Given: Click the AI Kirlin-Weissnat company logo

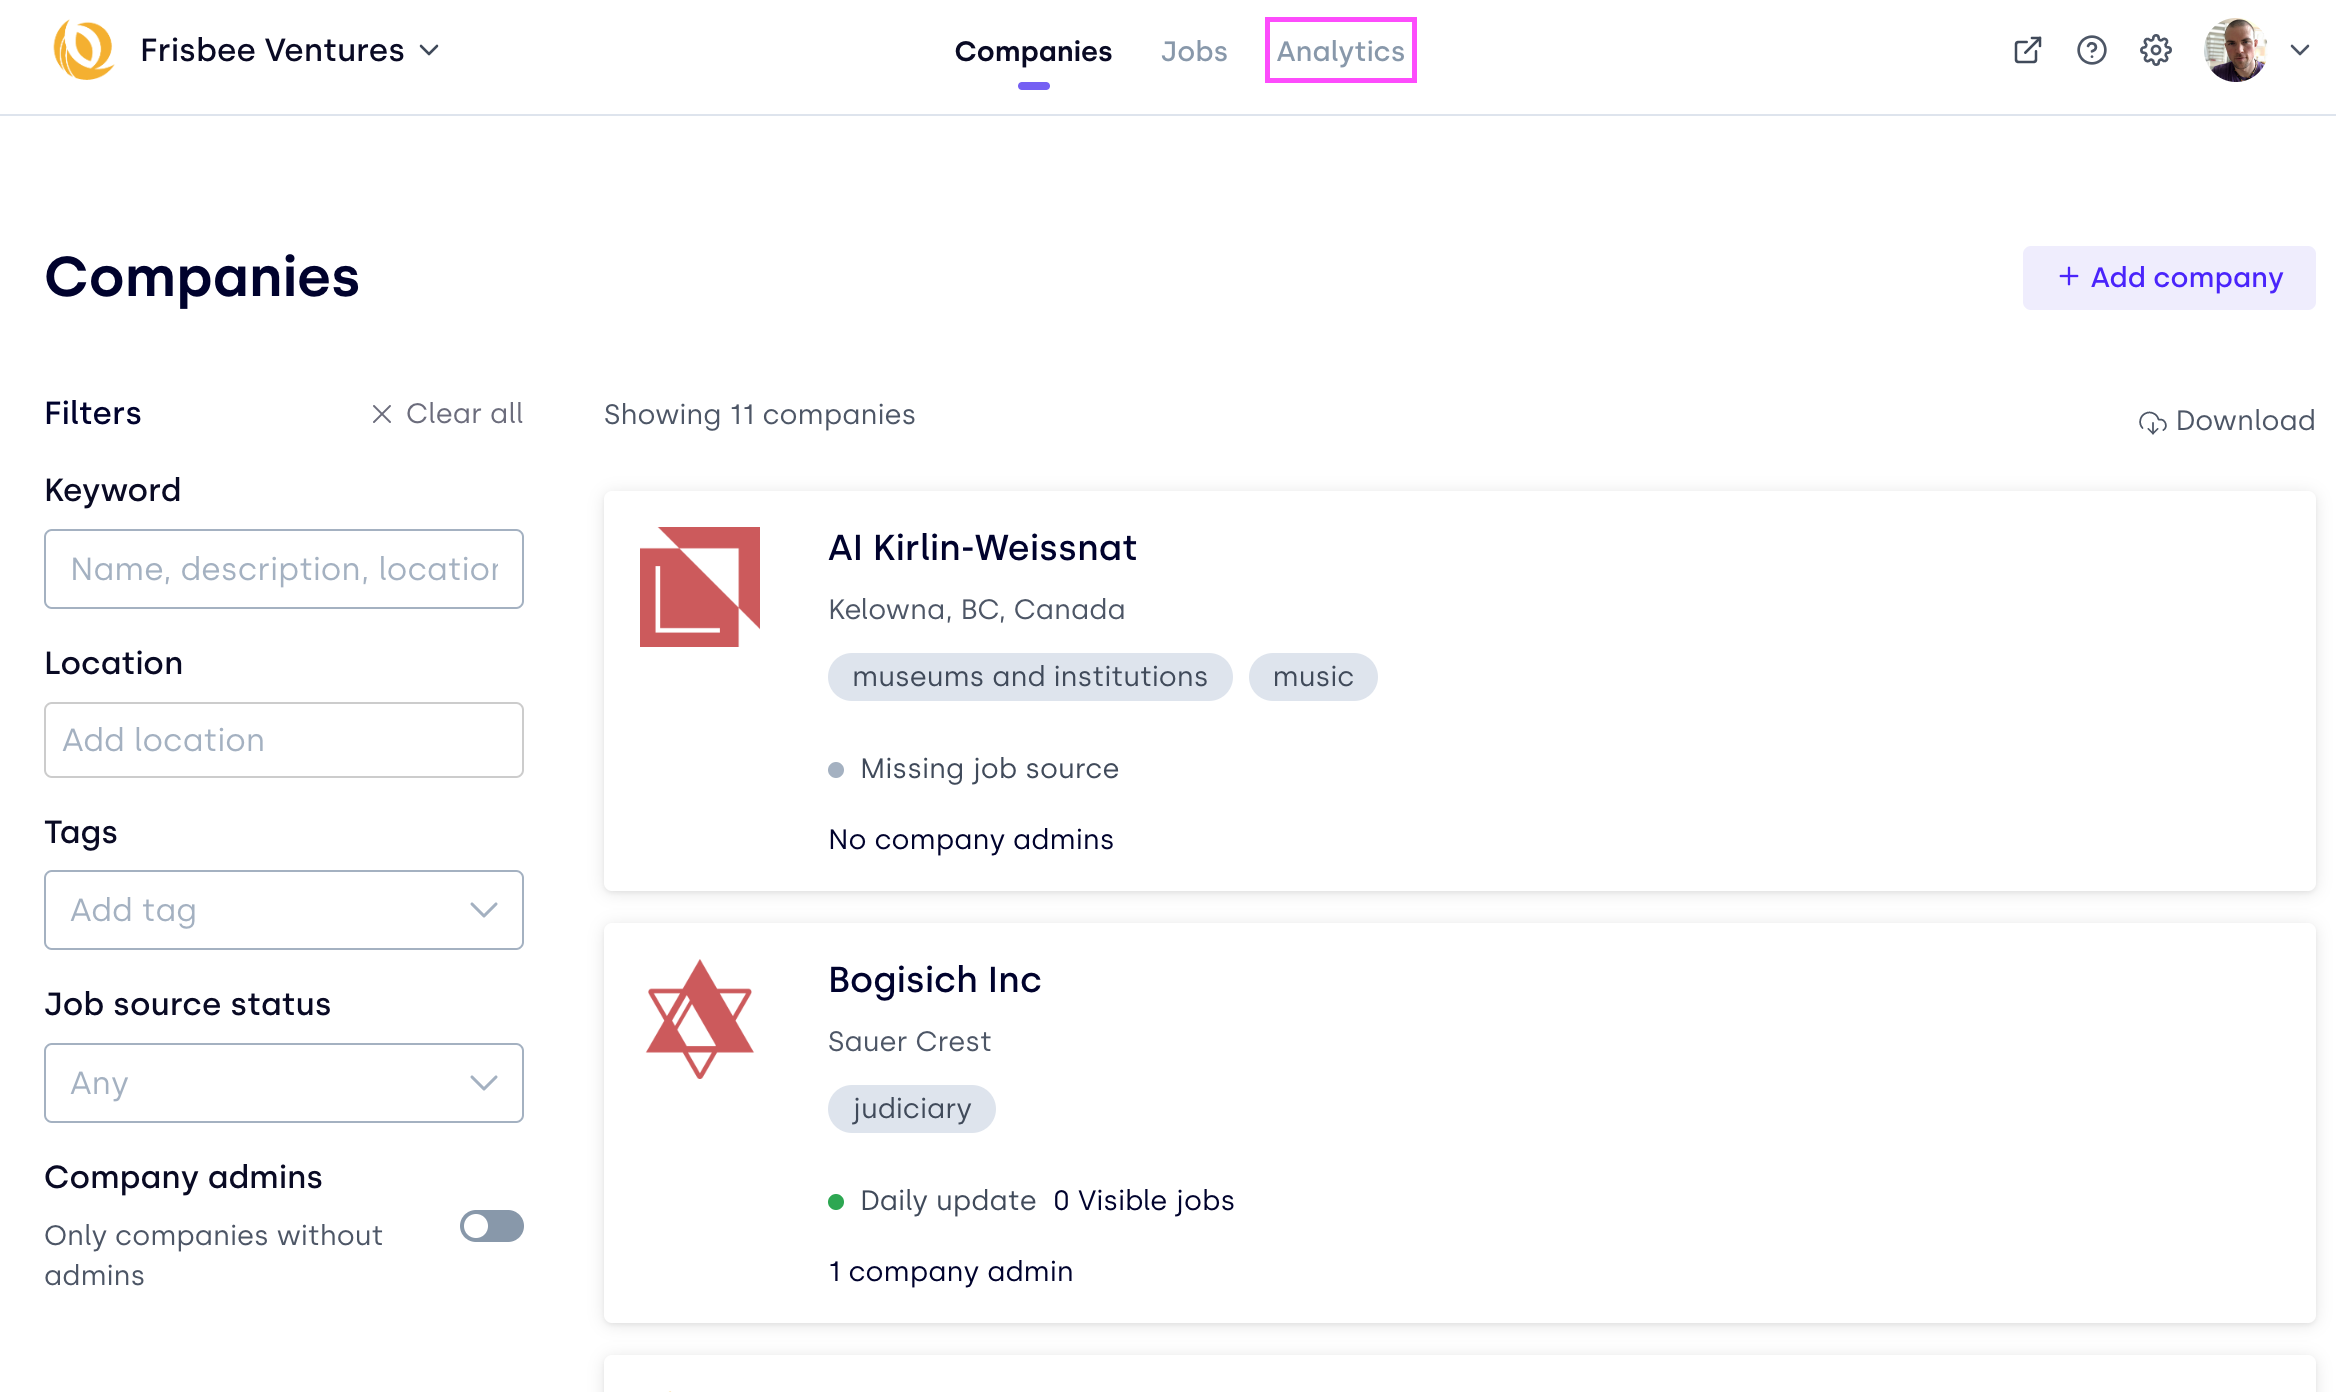Looking at the screenshot, I should click(x=699, y=587).
